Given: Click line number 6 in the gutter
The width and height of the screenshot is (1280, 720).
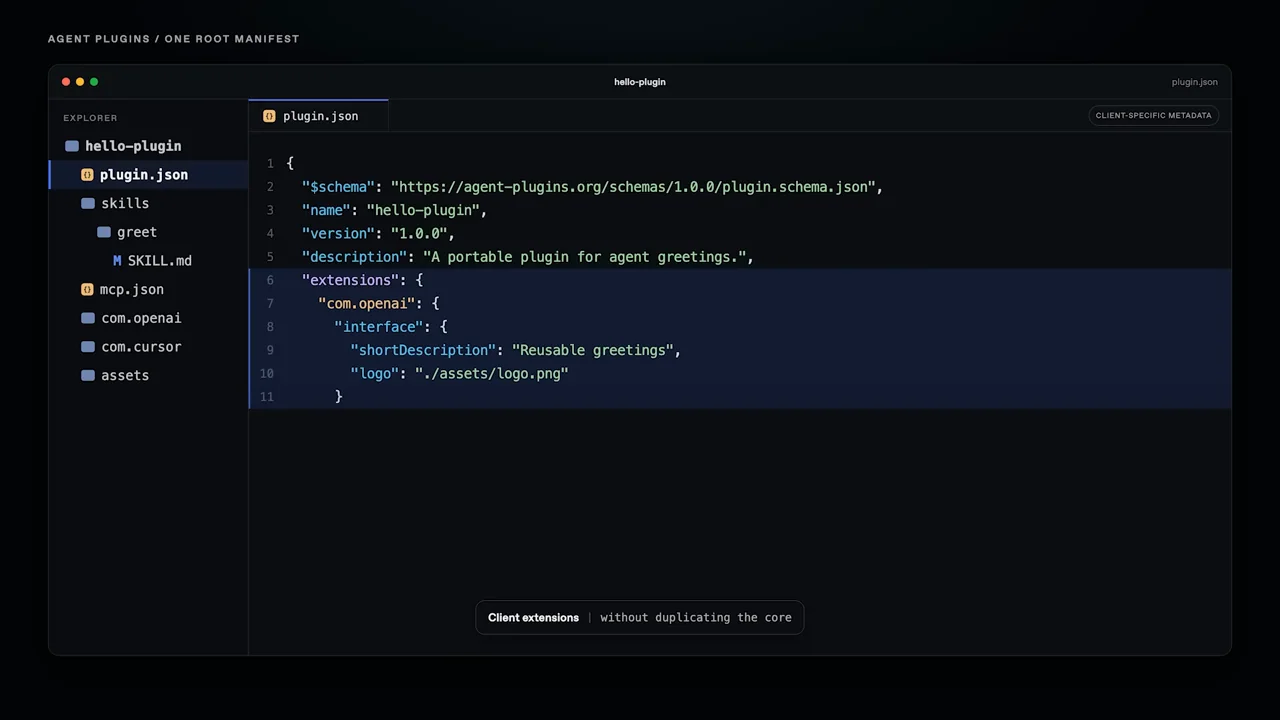Looking at the screenshot, I should click(269, 281).
